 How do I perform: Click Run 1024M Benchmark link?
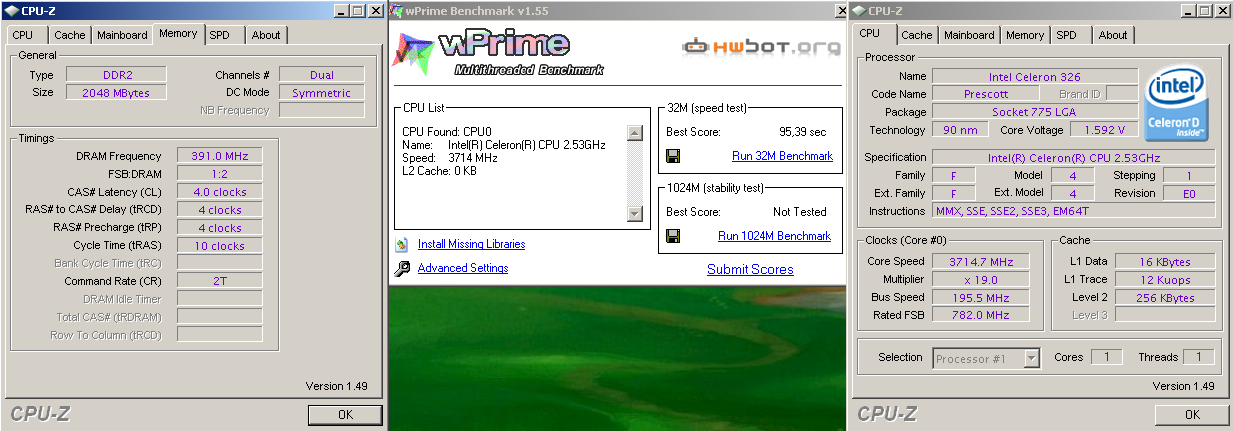(x=774, y=236)
